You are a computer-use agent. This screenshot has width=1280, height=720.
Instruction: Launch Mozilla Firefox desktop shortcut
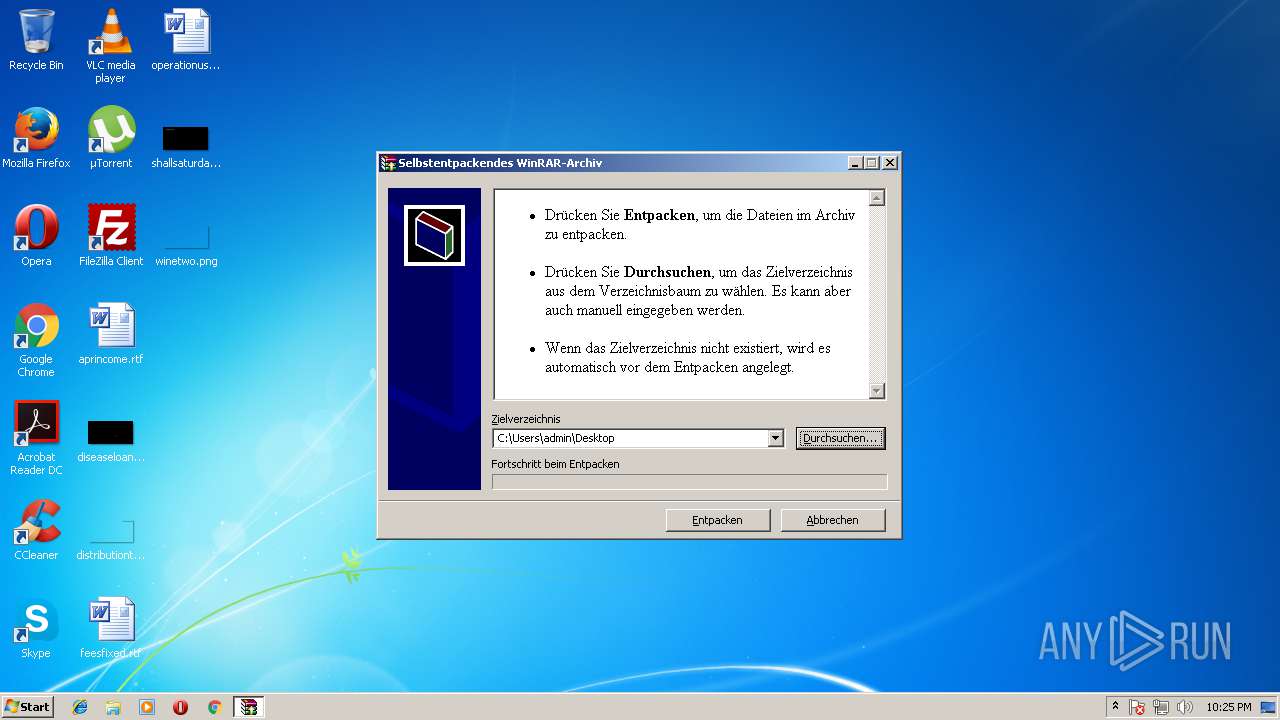click(x=36, y=138)
